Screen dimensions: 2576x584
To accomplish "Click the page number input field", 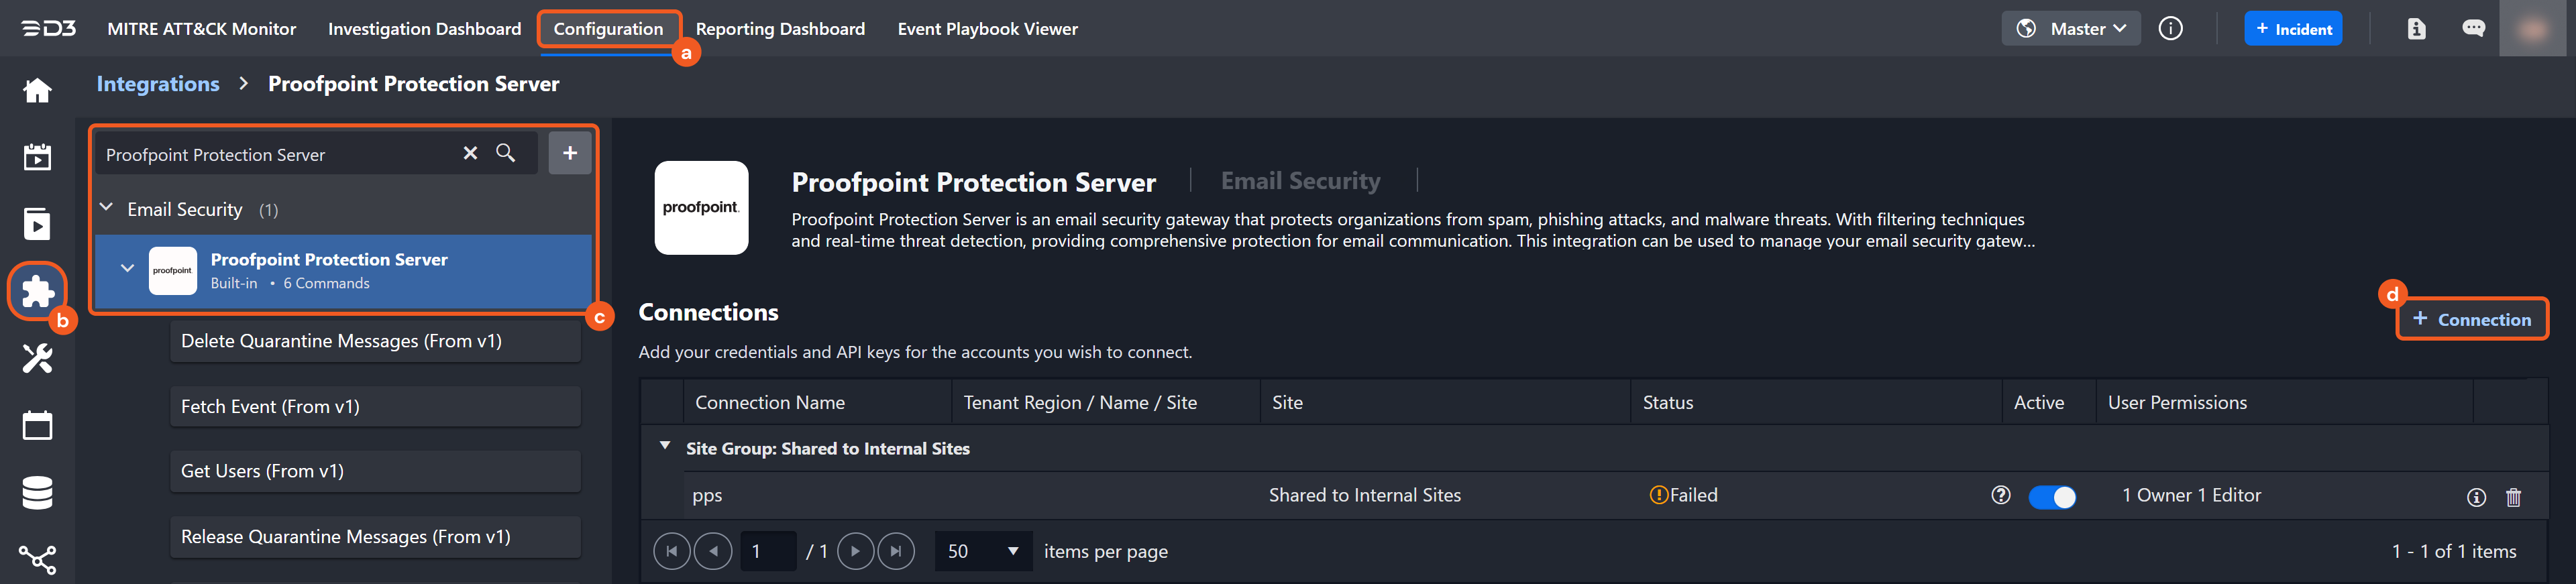I will (x=767, y=551).
